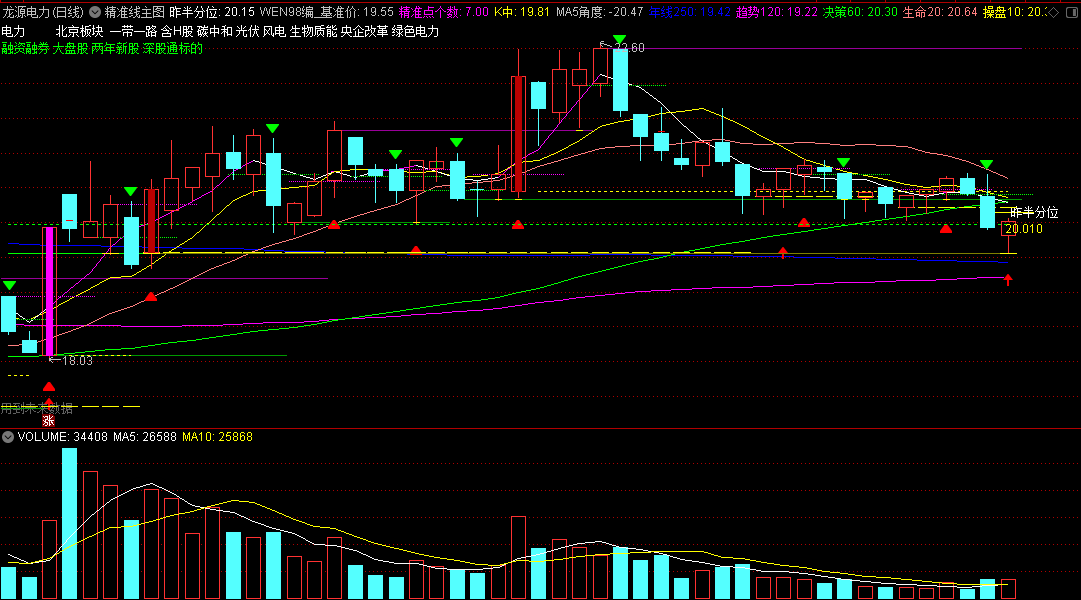Click the 精准线主图 indicator name
The width and height of the screenshot is (1081, 600).
pos(134,12)
